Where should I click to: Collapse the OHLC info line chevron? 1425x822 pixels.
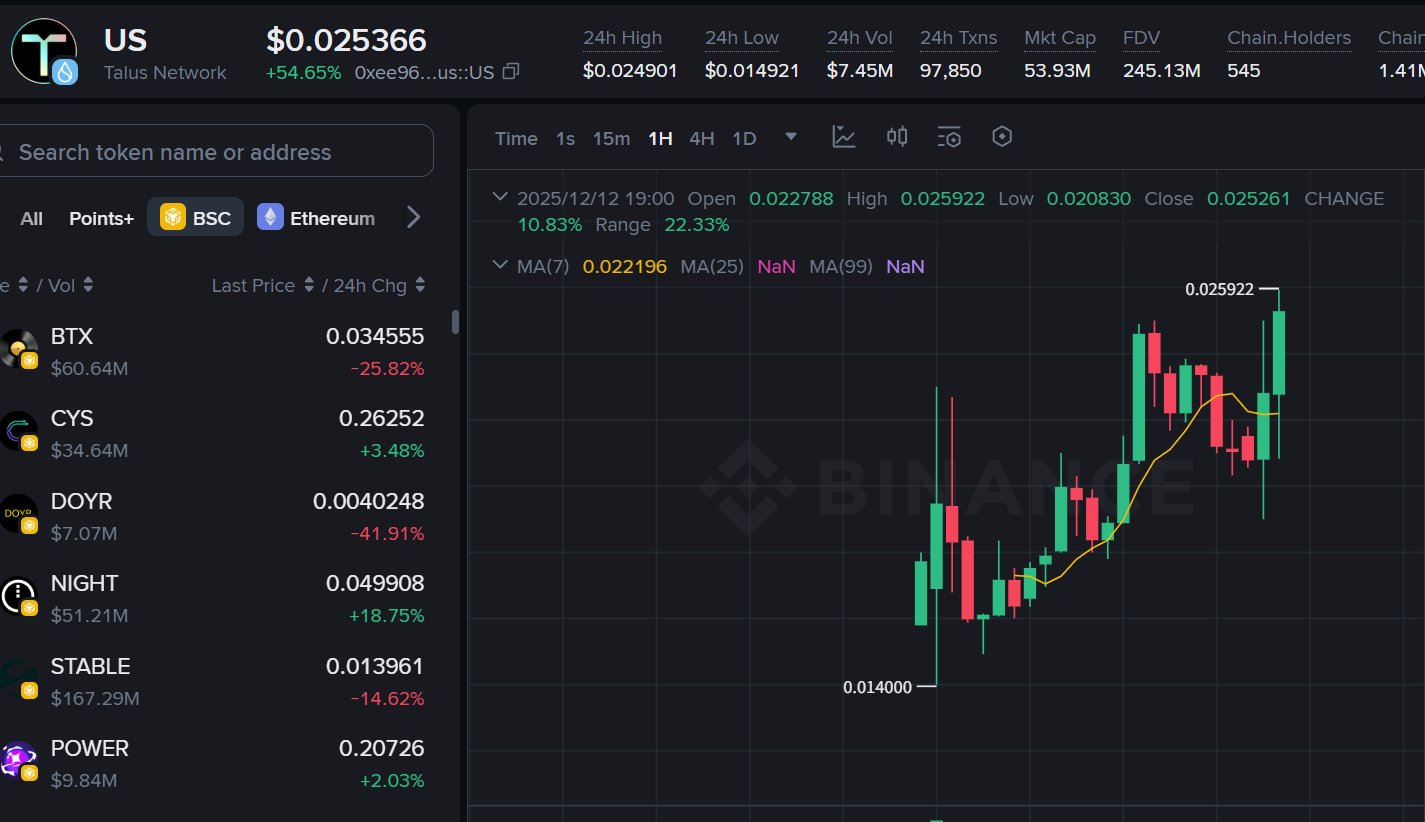pyautogui.click(x=500, y=197)
